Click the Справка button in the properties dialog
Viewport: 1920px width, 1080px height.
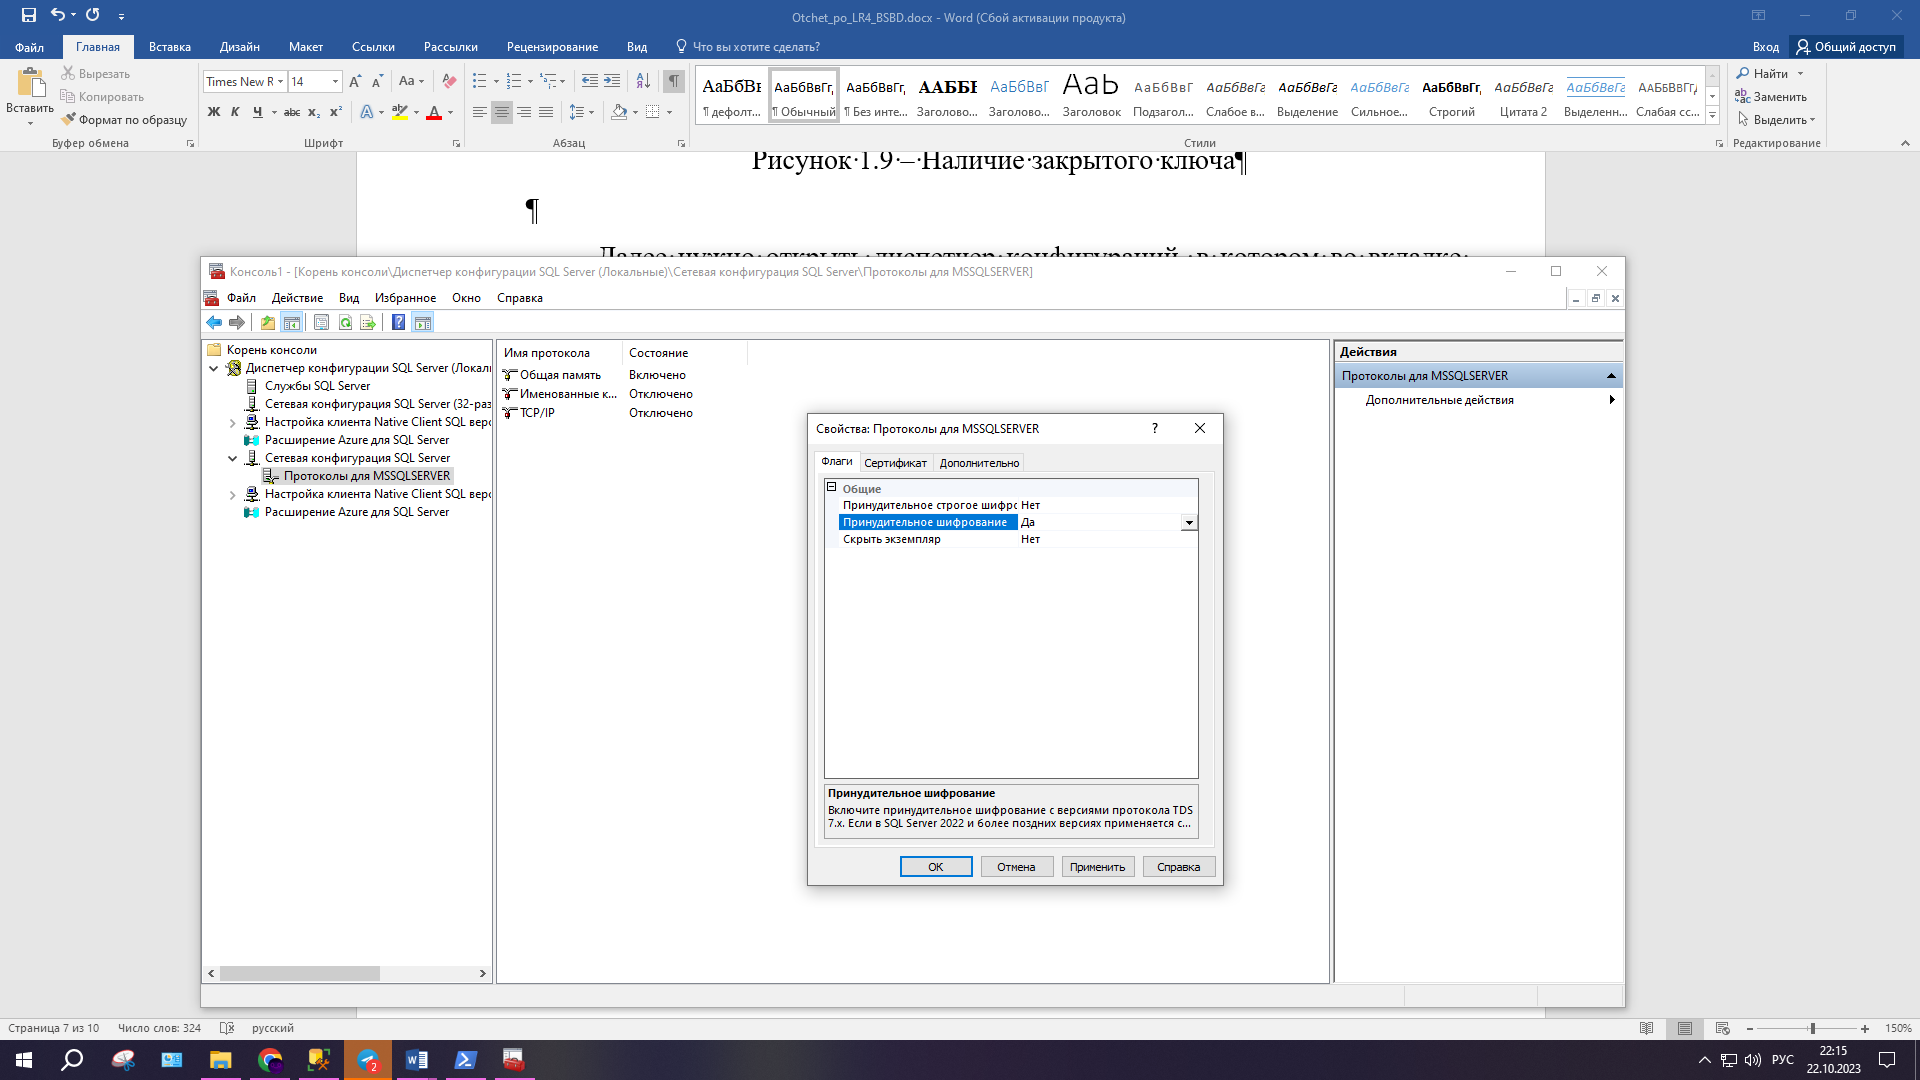tap(1179, 867)
